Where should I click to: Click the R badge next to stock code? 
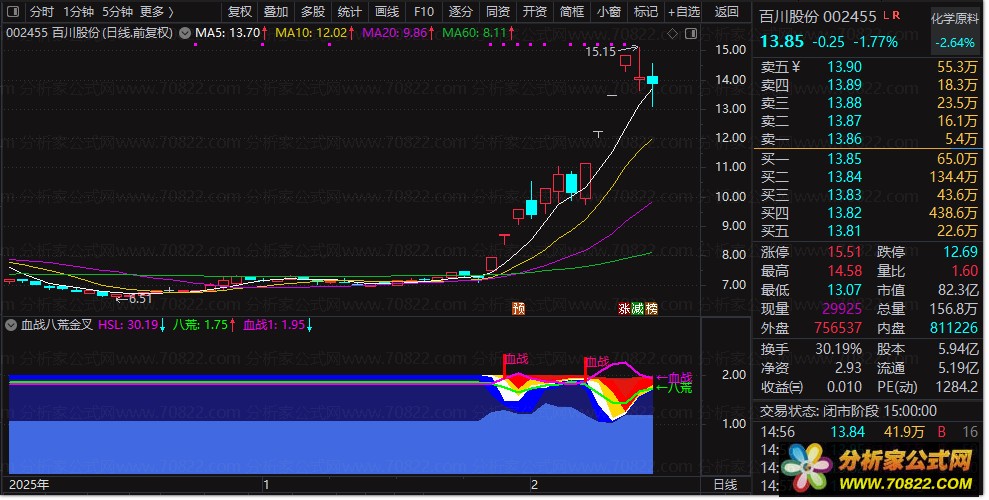pyautogui.click(x=896, y=15)
